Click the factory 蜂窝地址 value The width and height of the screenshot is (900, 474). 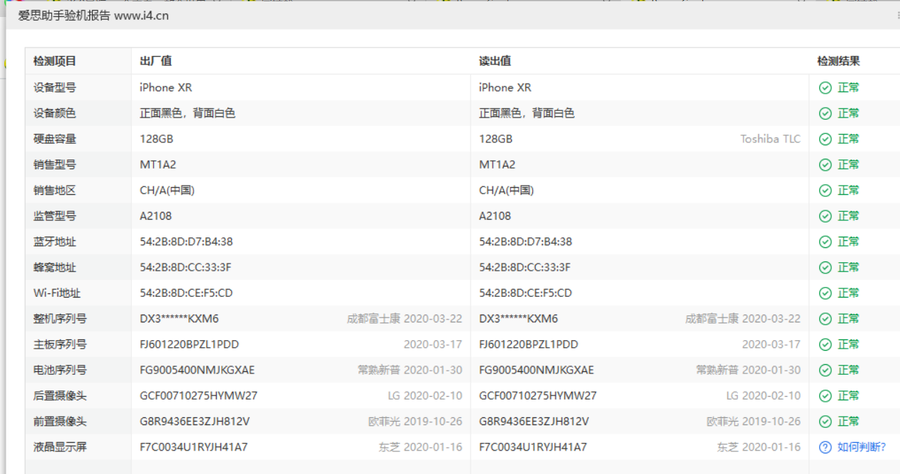[x=185, y=267]
